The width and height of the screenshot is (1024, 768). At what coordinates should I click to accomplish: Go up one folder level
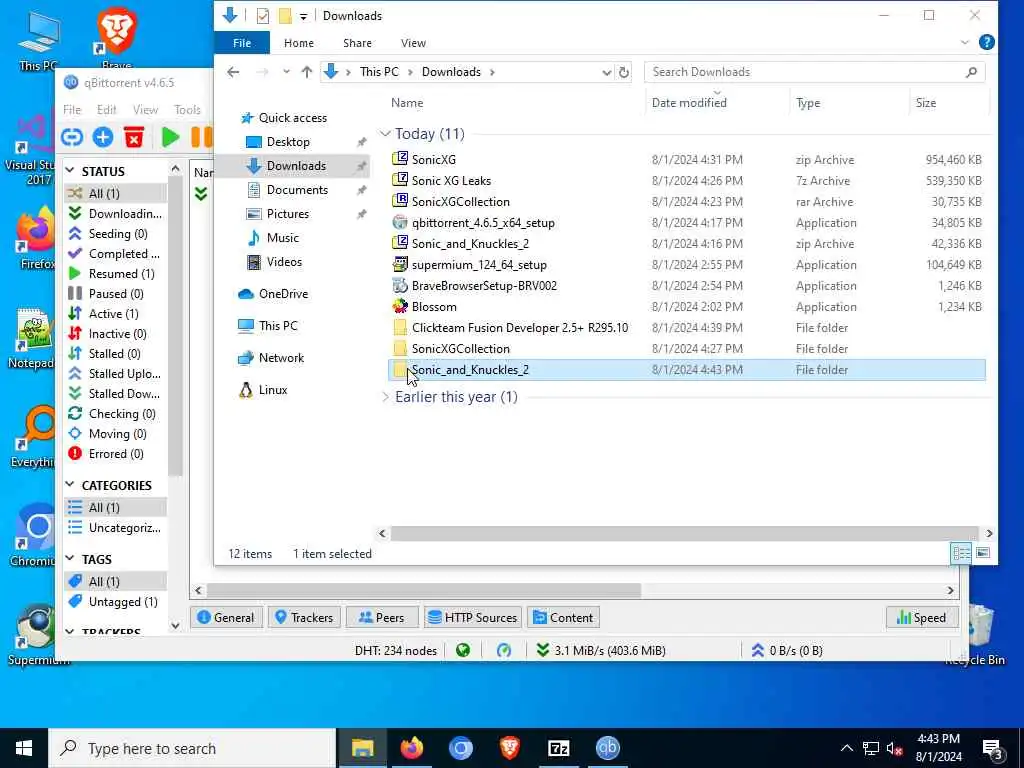click(x=306, y=72)
